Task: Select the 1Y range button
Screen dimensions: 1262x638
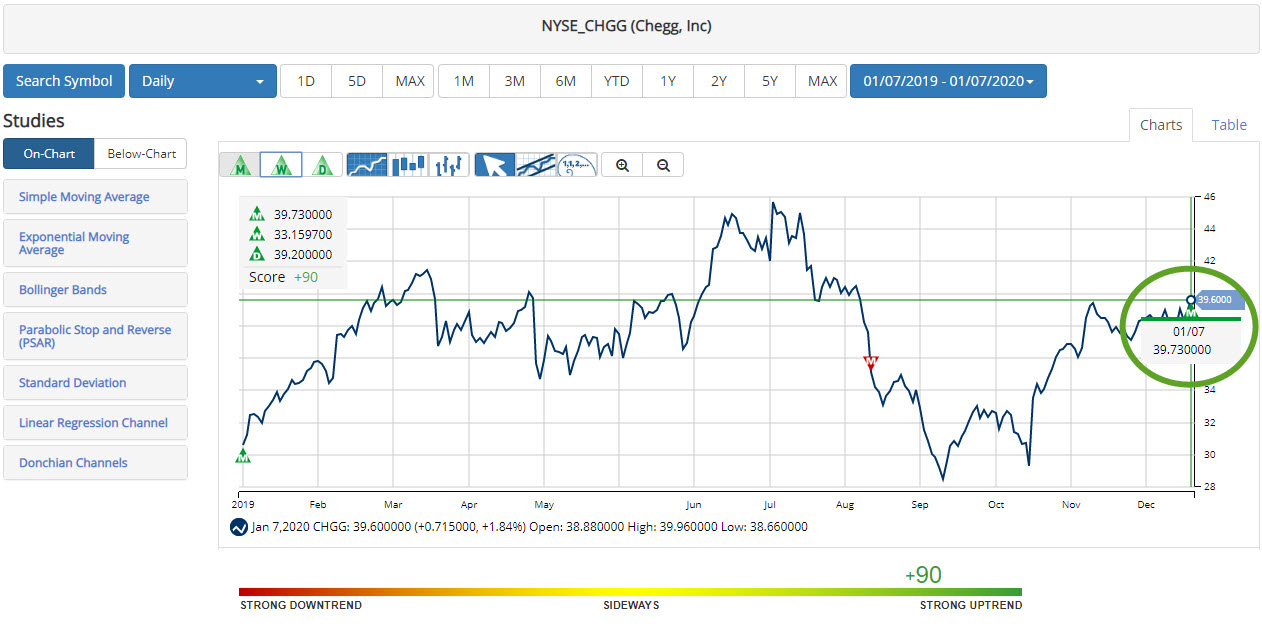Action: (x=668, y=81)
